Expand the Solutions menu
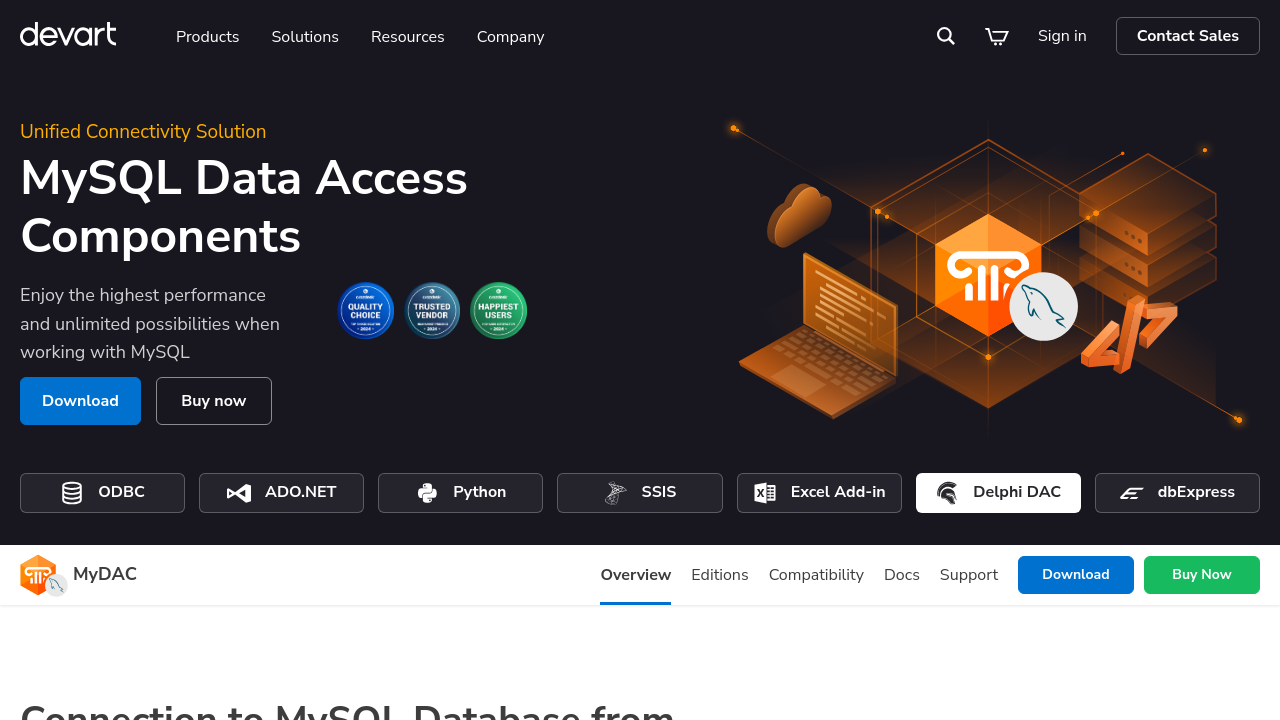 [305, 37]
